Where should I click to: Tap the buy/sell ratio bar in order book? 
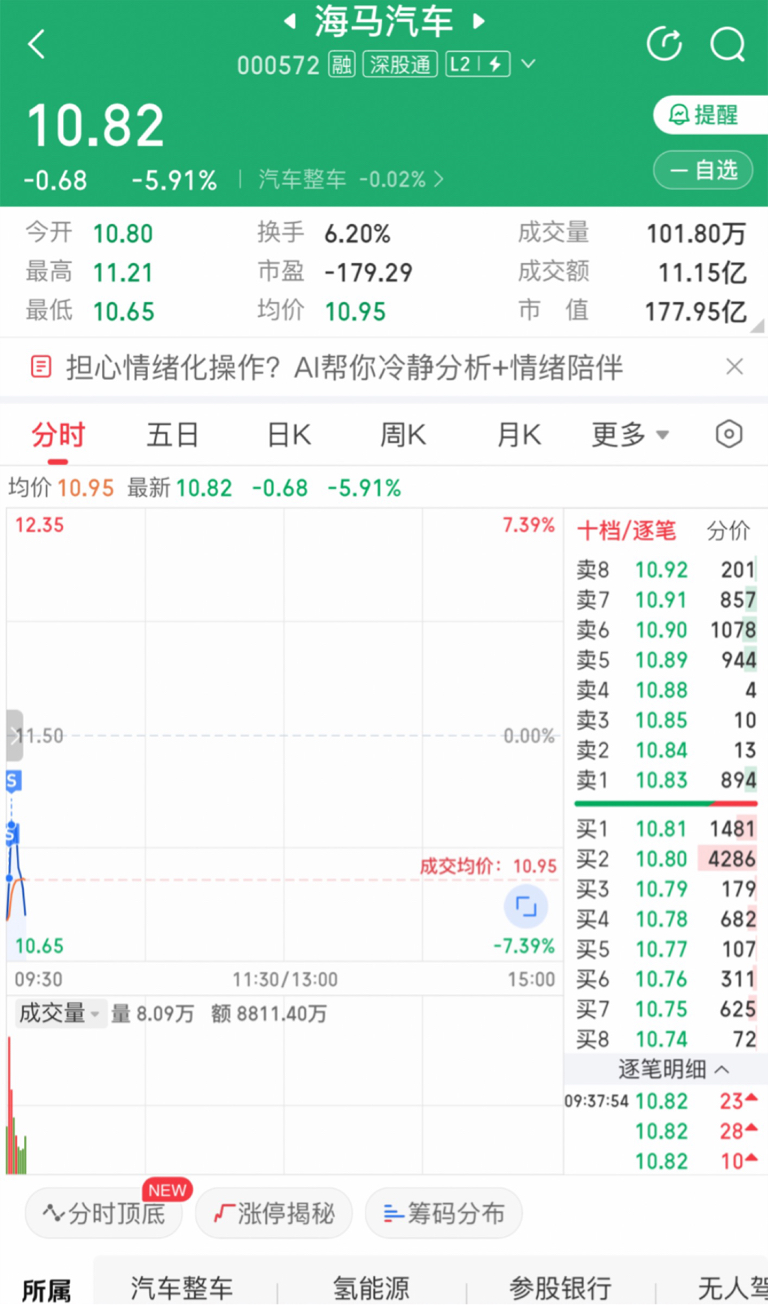tap(666, 803)
